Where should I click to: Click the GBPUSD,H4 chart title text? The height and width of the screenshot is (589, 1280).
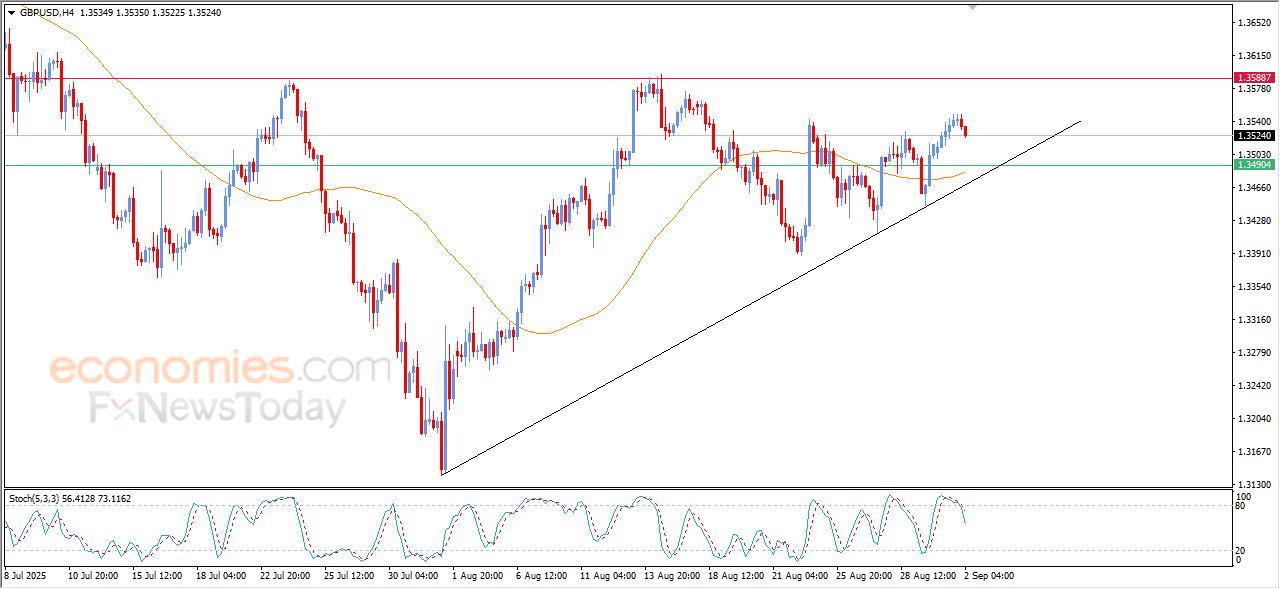(x=47, y=13)
